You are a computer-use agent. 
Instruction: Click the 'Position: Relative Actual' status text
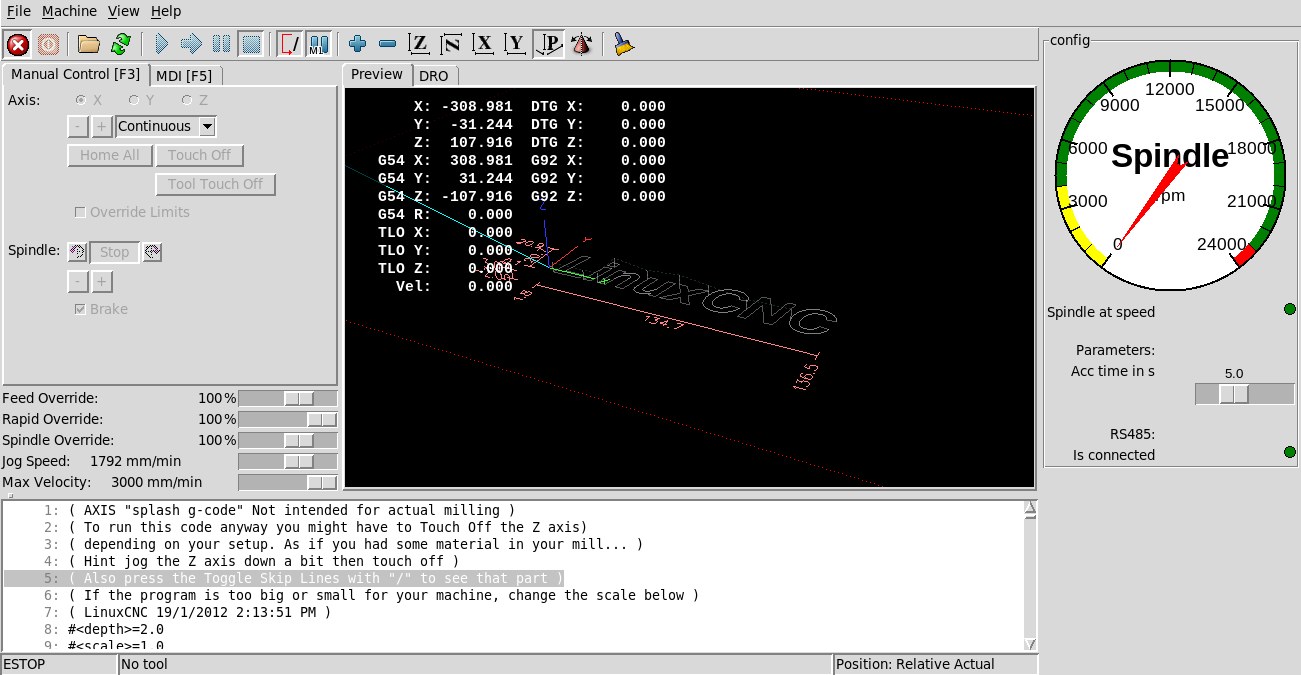coord(915,664)
